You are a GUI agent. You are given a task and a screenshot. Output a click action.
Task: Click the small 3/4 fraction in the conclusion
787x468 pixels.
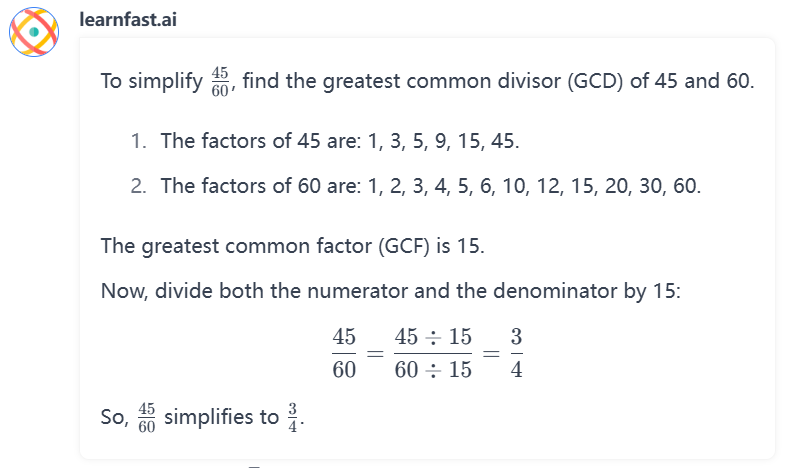[291, 418]
